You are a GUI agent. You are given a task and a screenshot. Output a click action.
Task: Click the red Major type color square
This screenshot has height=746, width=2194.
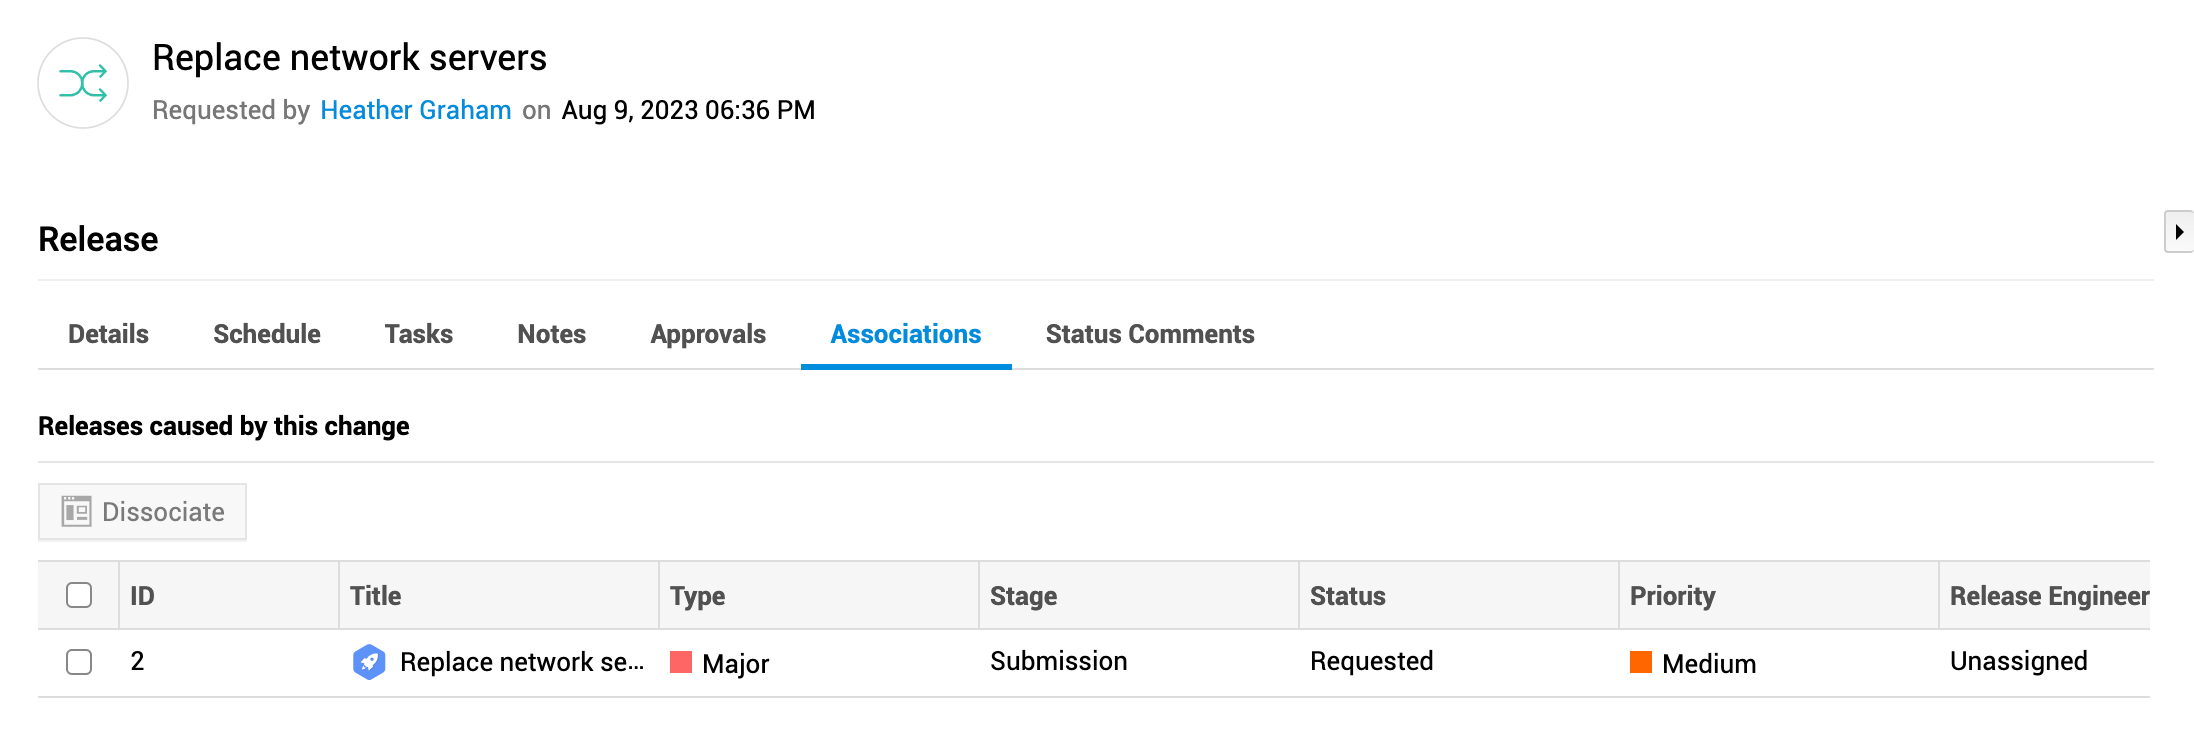point(681,662)
